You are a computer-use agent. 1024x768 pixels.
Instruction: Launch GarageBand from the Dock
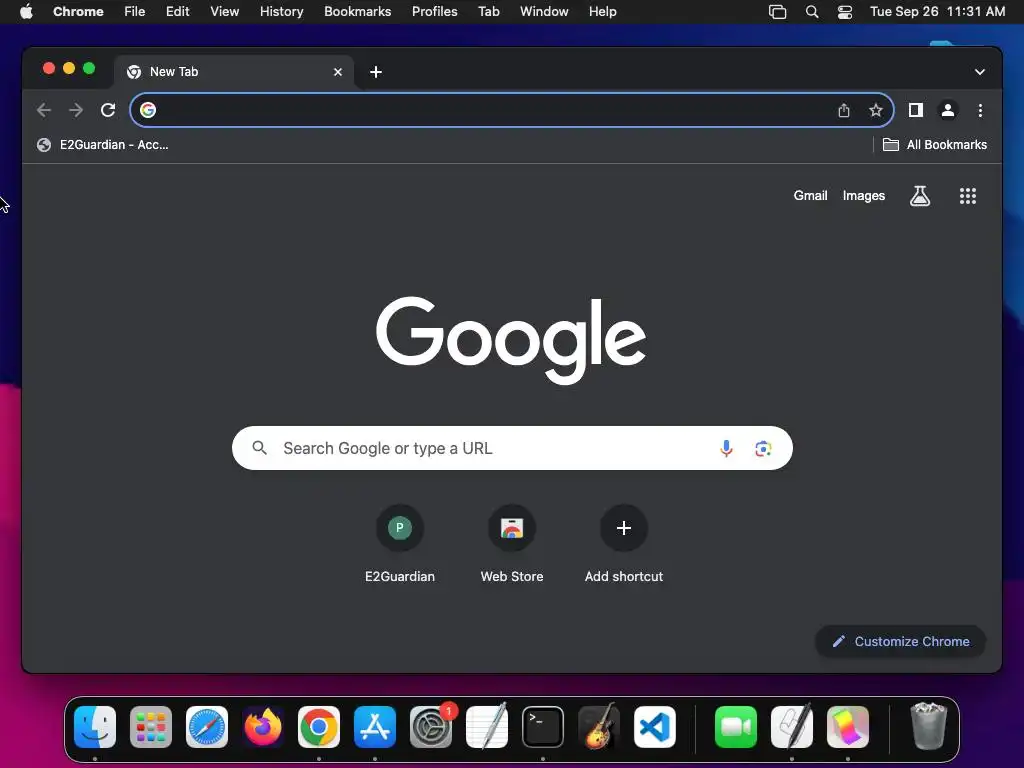tap(599, 727)
